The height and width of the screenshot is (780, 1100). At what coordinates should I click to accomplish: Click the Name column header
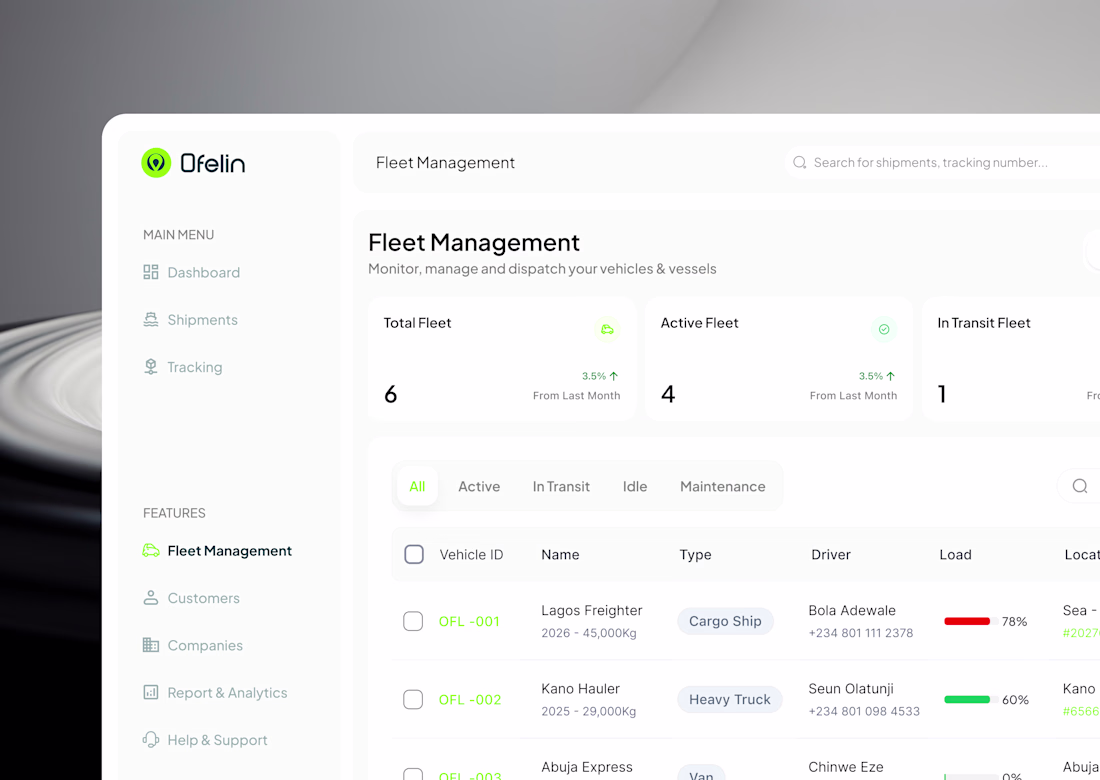click(561, 554)
